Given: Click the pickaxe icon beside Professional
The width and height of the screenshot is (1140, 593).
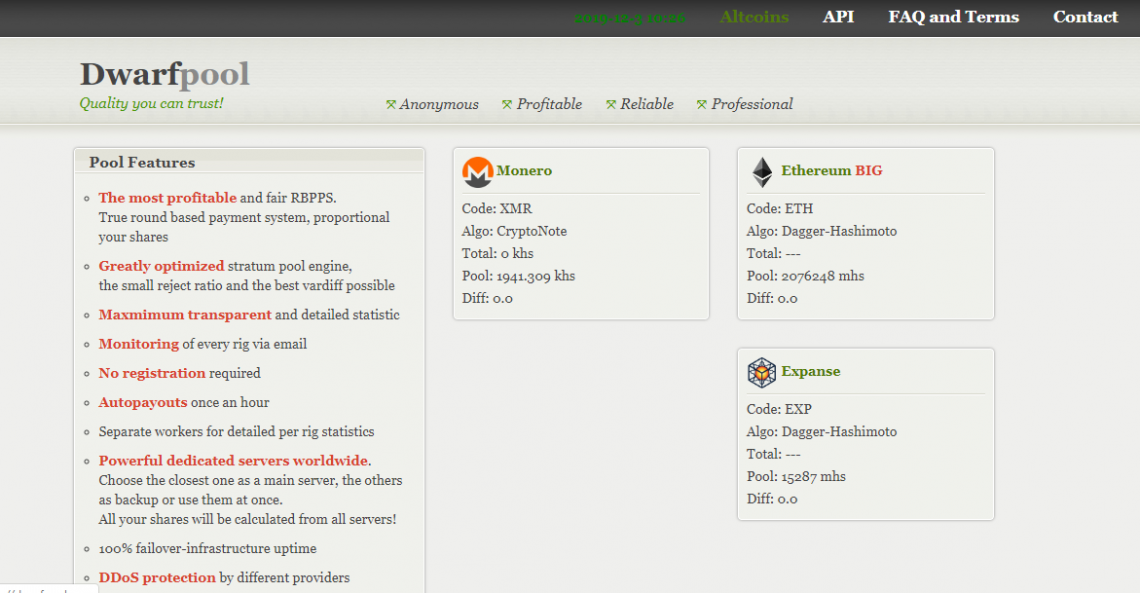Looking at the screenshot, I should (x=702, y=105).
